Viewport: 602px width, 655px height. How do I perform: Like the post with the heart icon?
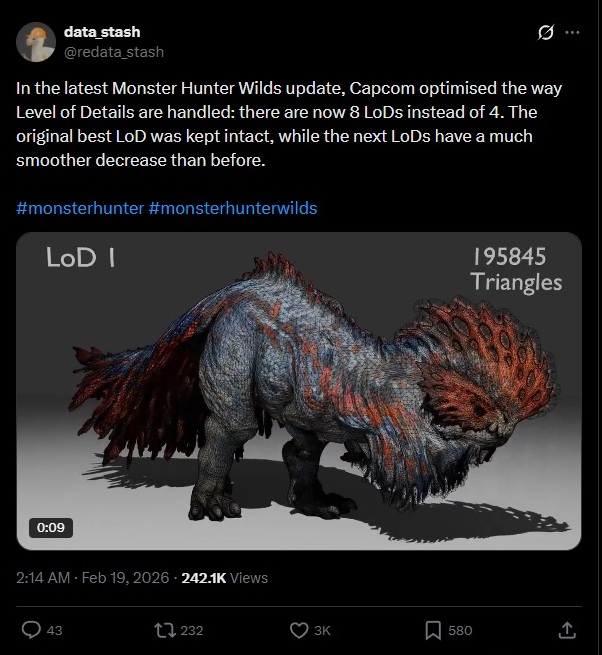click(x=298, y=630)
